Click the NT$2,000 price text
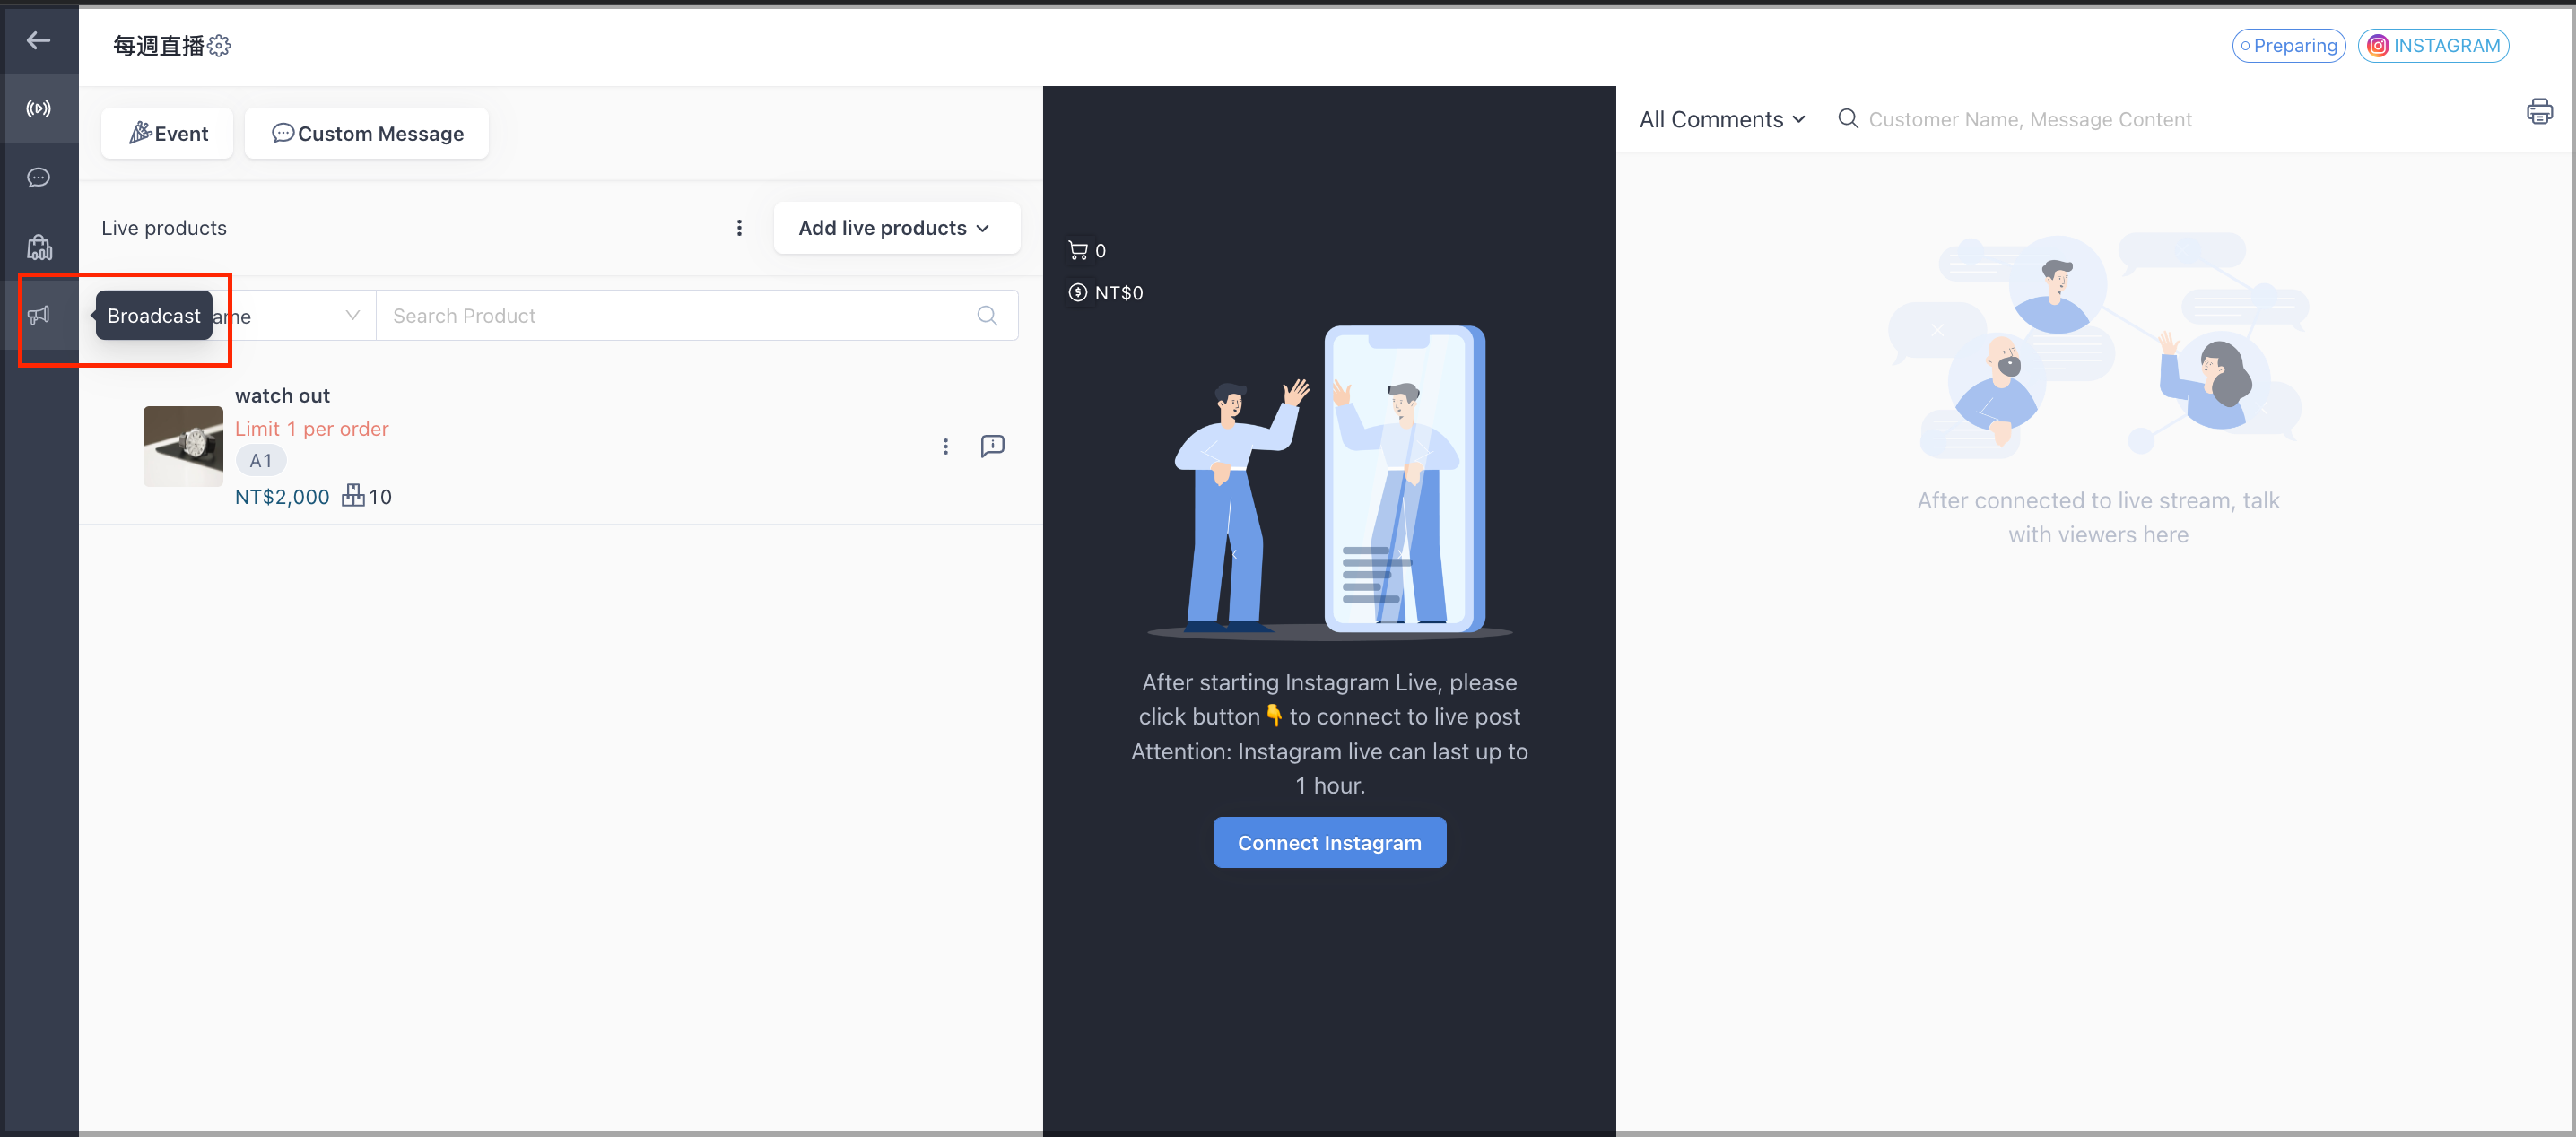 282,497
